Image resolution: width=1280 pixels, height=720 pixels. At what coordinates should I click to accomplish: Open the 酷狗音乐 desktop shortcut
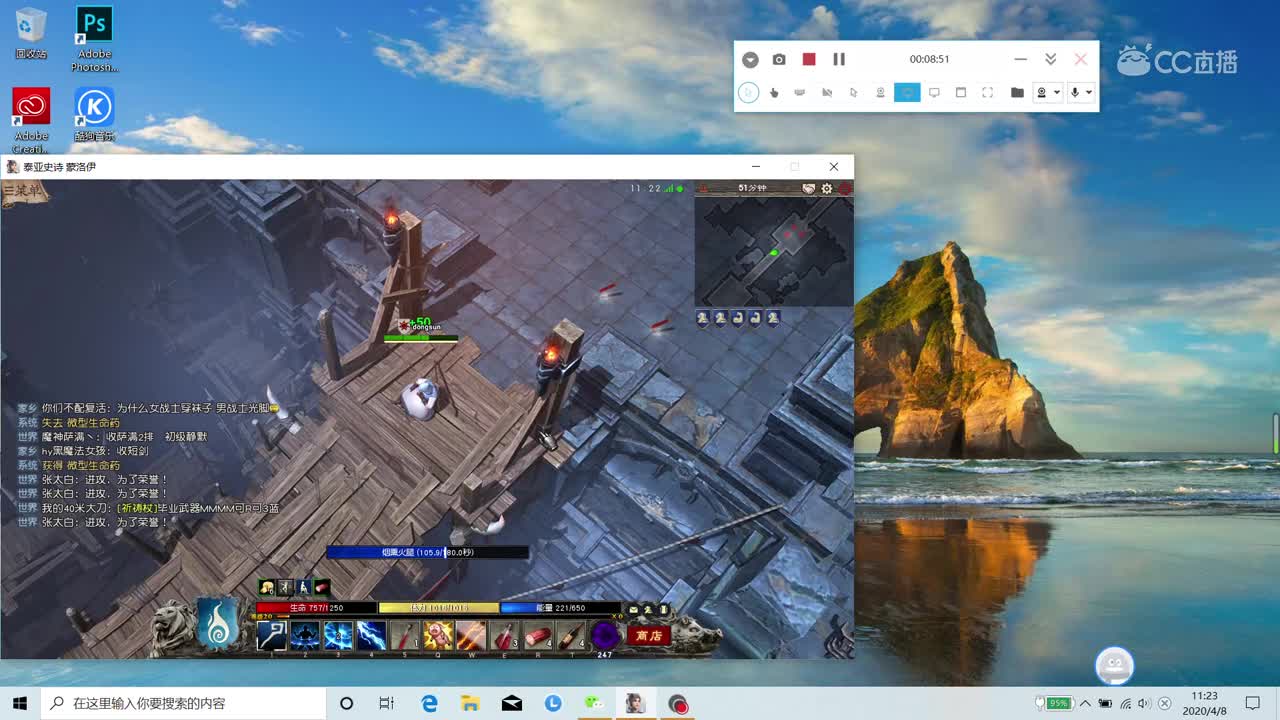(x=94, y=115)
